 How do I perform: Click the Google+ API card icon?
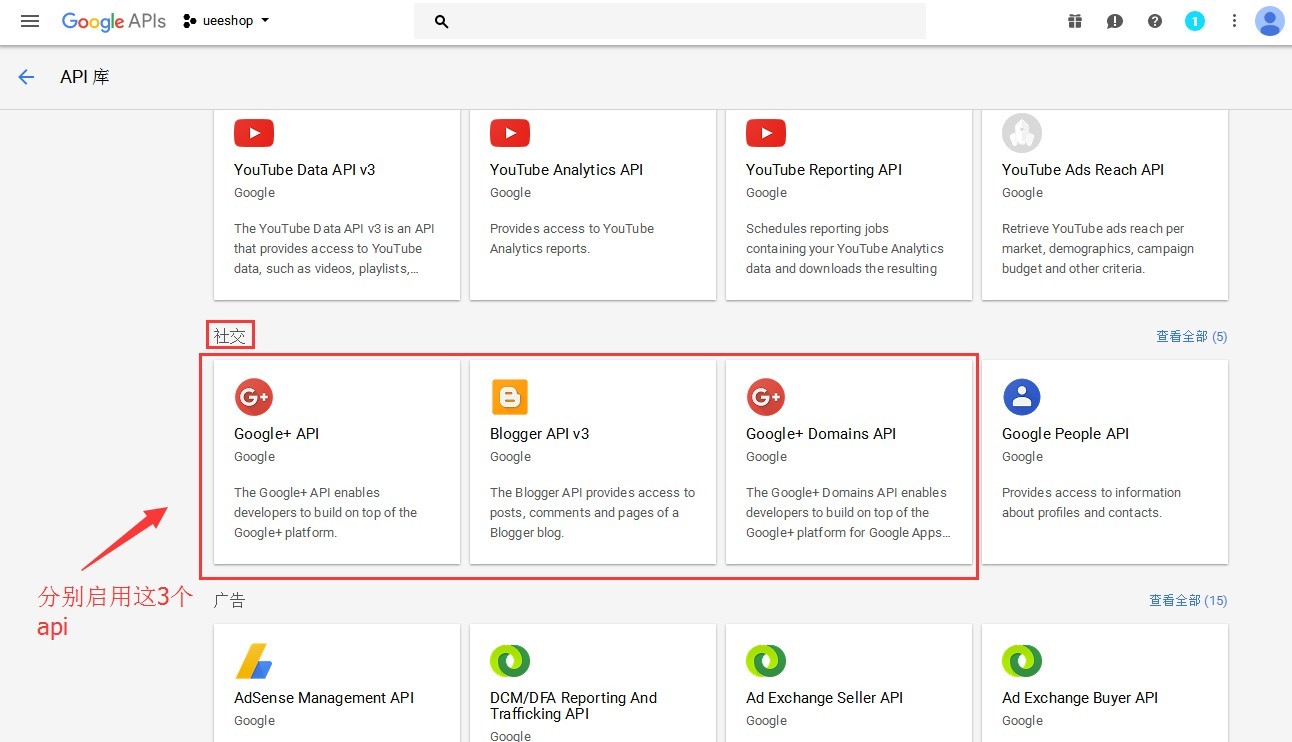[254, 397]
